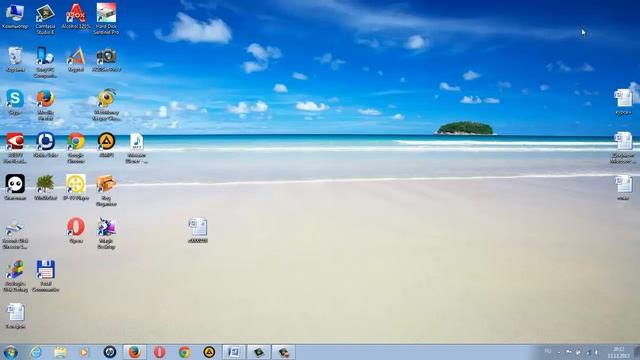Select the middle document icon at right edge
The image size is (640, 360).
[x=623, y=148]
